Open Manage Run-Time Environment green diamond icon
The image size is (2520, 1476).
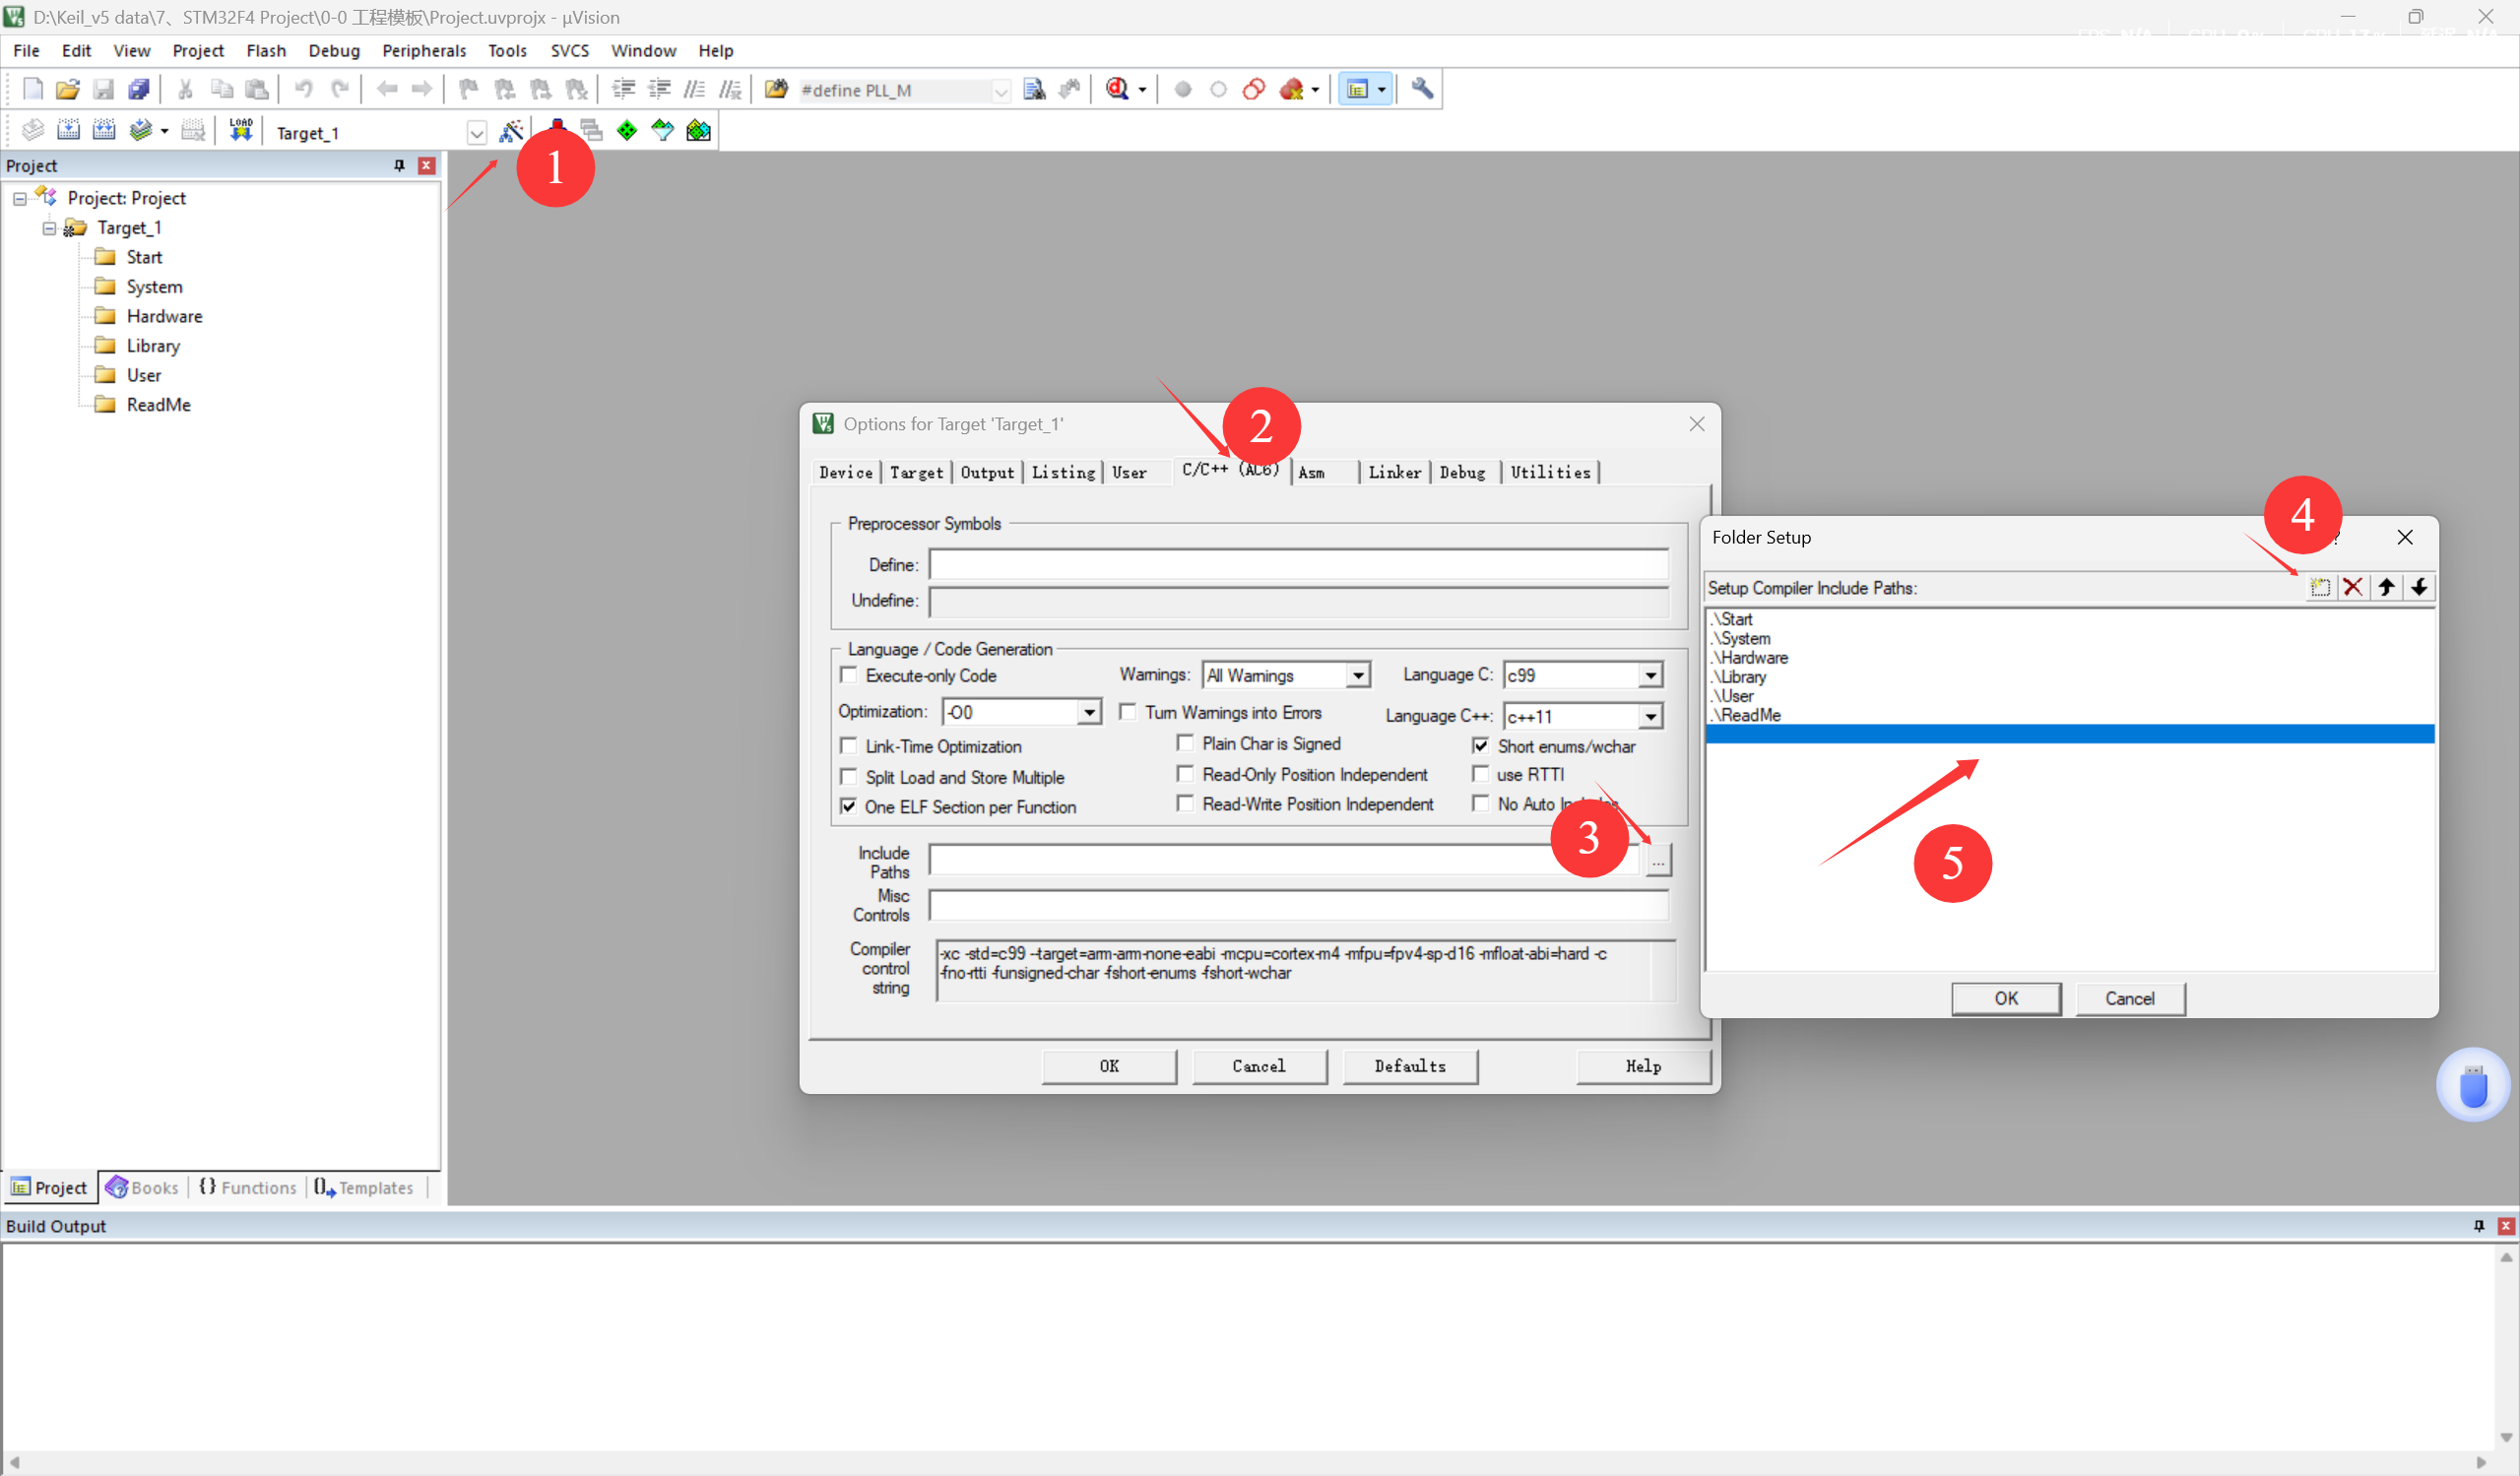pos(627,131)
